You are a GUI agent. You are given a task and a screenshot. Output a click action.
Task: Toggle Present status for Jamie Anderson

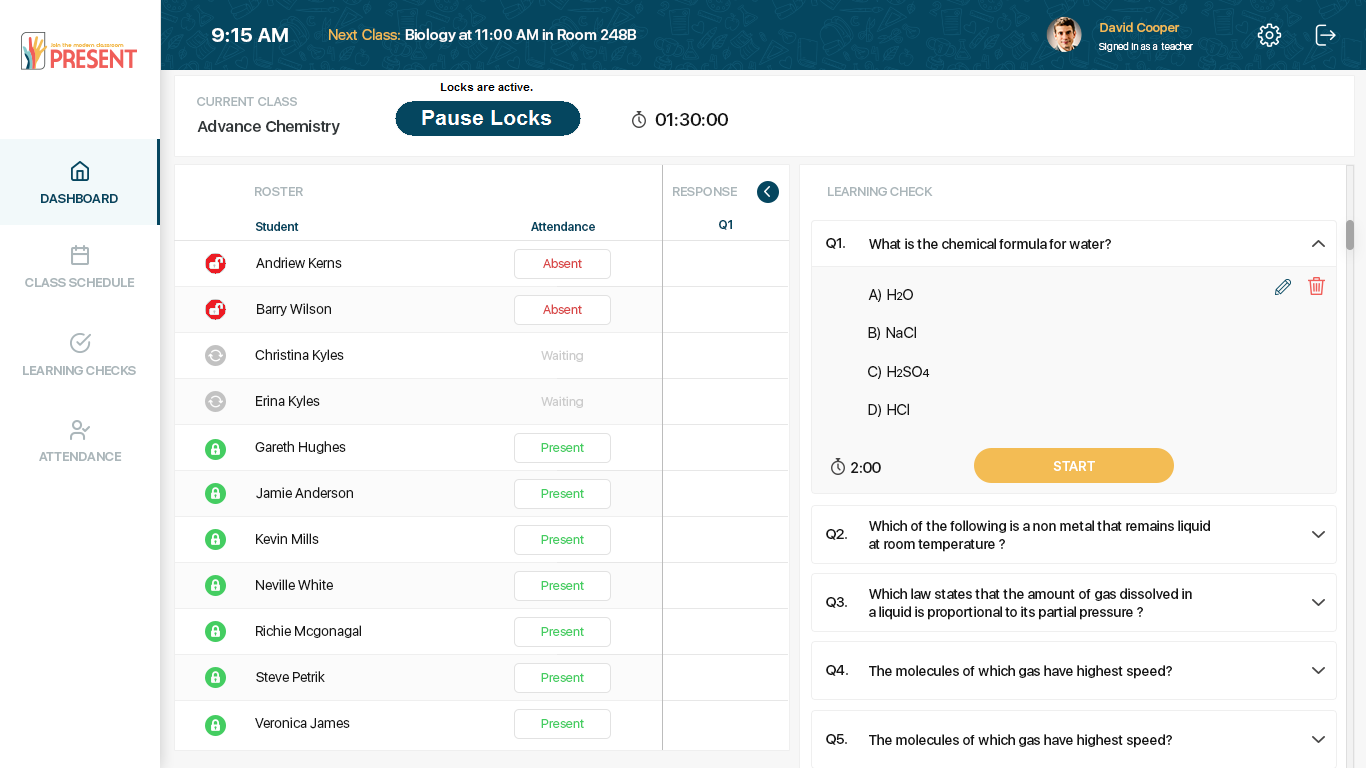point(562,494)
